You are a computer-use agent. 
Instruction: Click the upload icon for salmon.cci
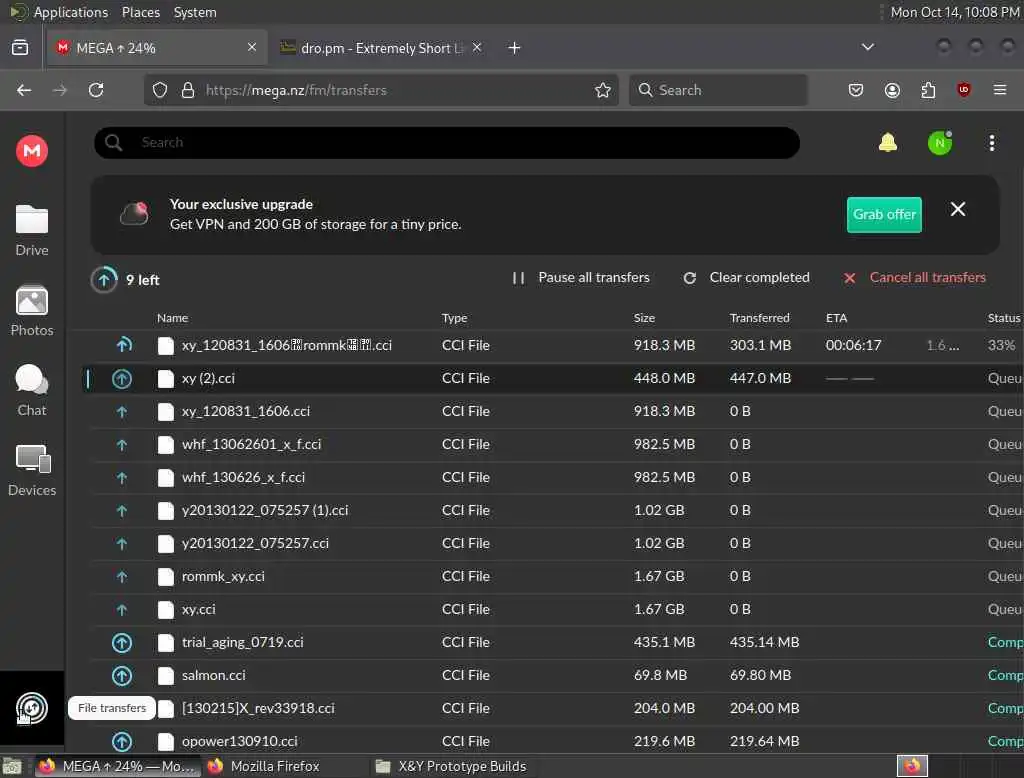click(x=121, y=675)
